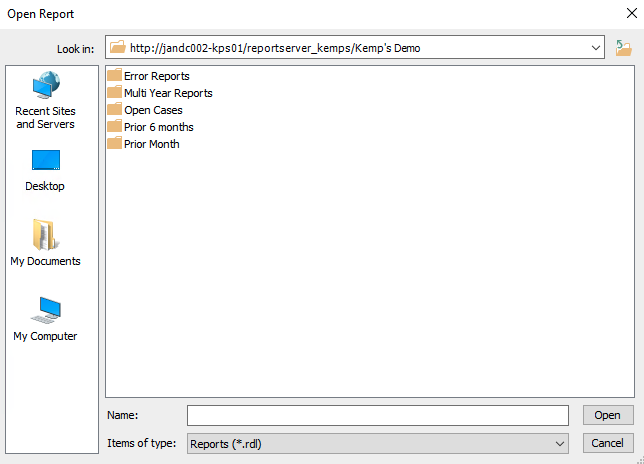644x464 pixels.
Task: Expand the Items of type dropdown
Action: (560, 443)
